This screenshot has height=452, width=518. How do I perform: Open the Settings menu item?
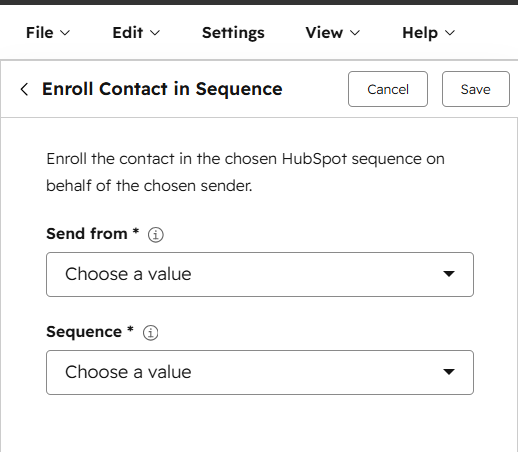(x=233, y=33)
